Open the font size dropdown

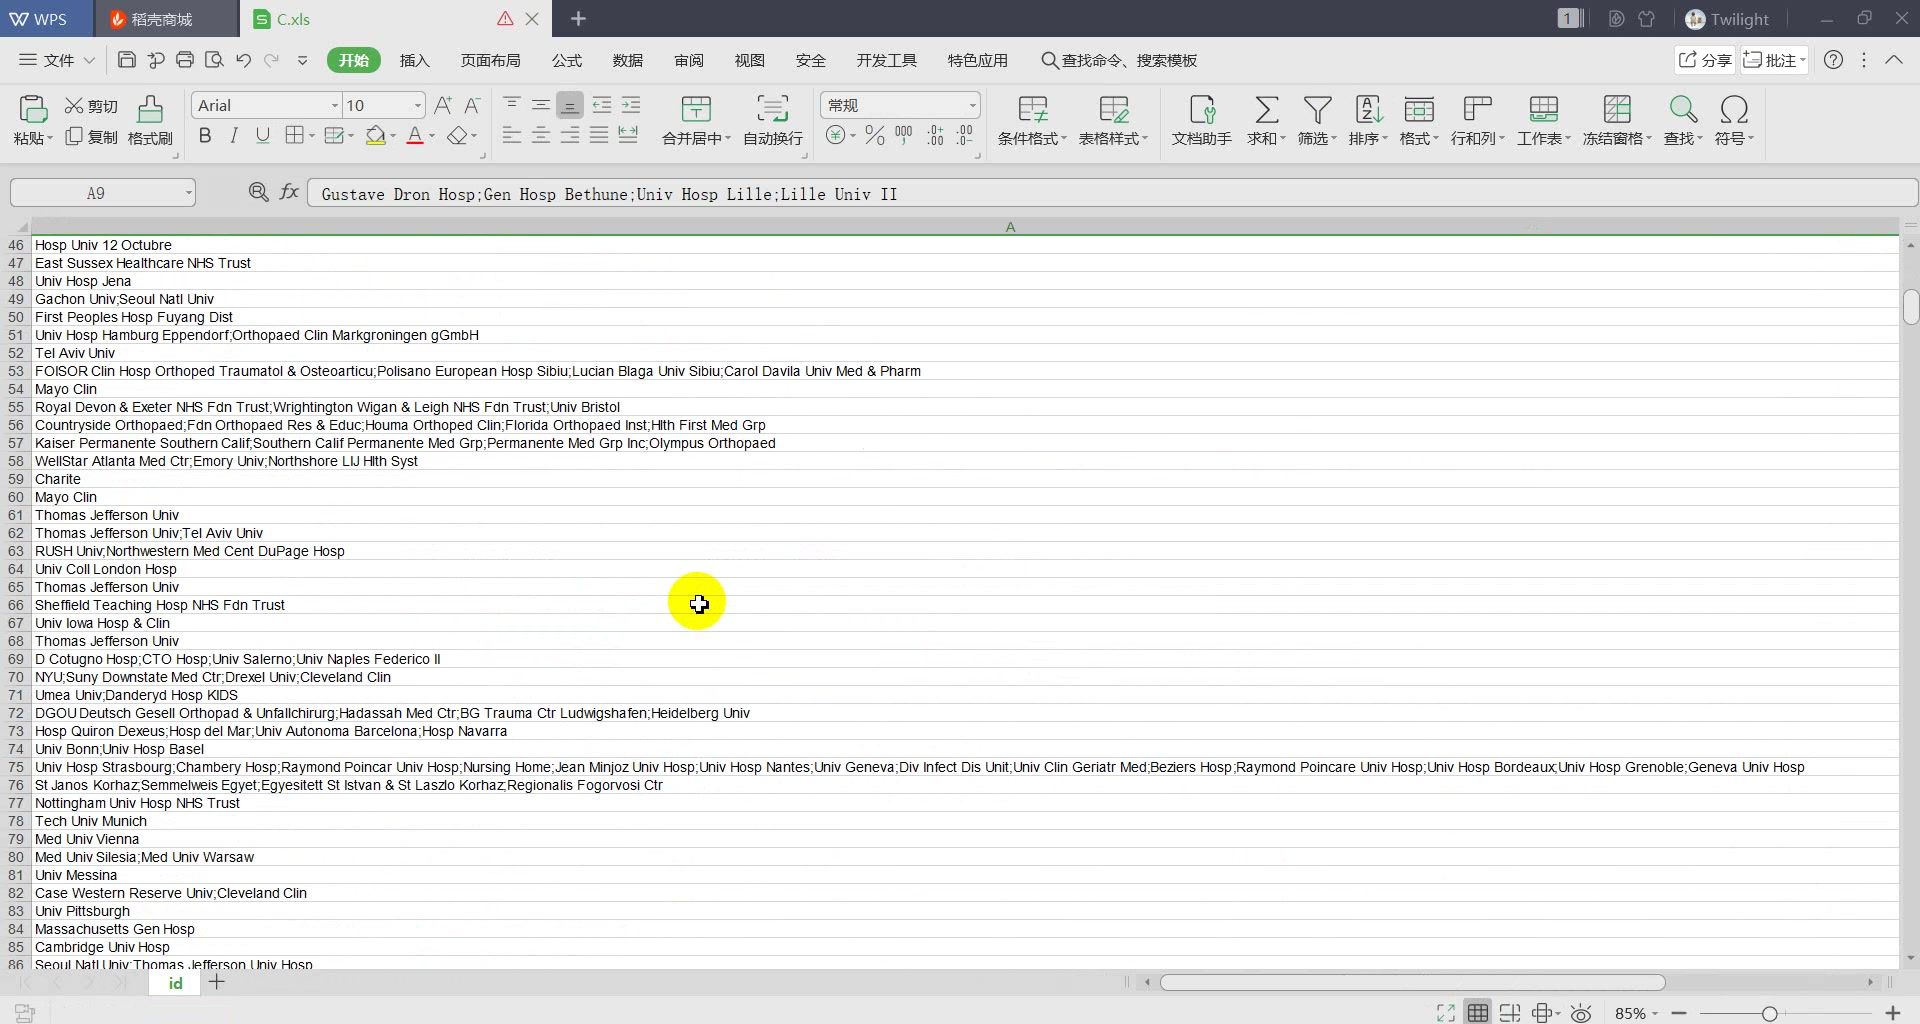tap(417, 105)
